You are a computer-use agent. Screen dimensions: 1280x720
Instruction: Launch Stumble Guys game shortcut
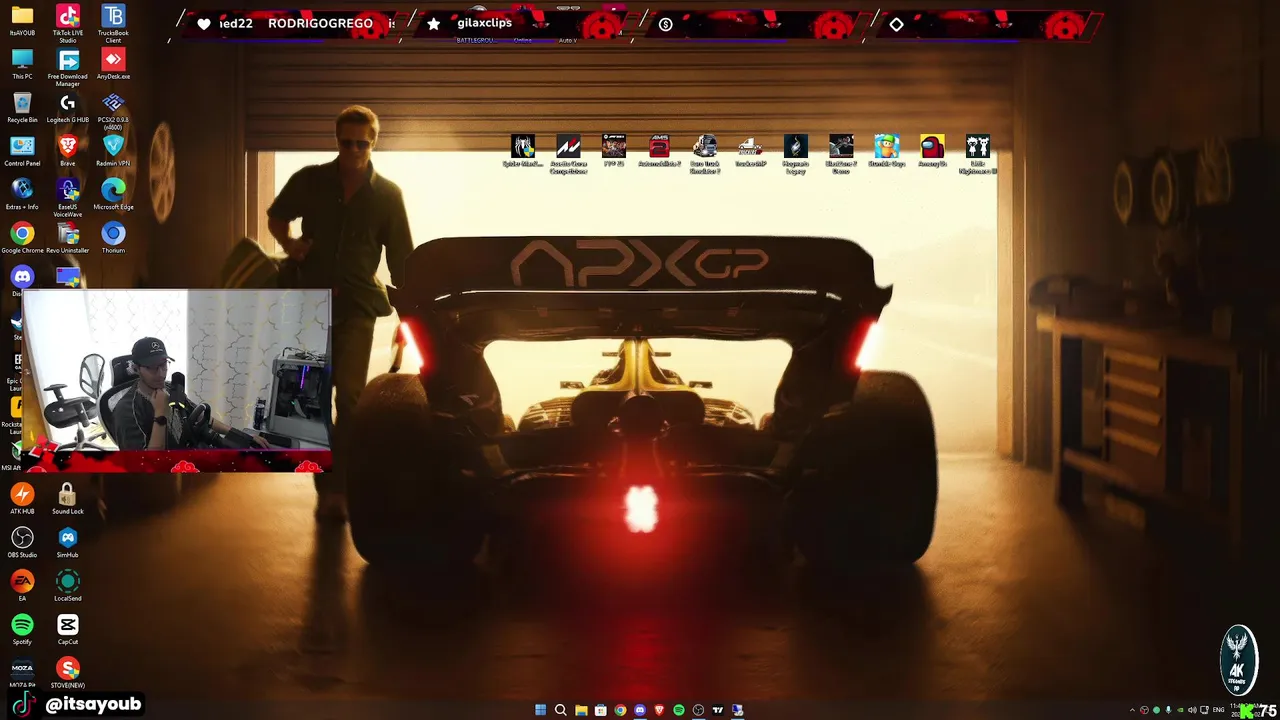[x=886, y=151]
